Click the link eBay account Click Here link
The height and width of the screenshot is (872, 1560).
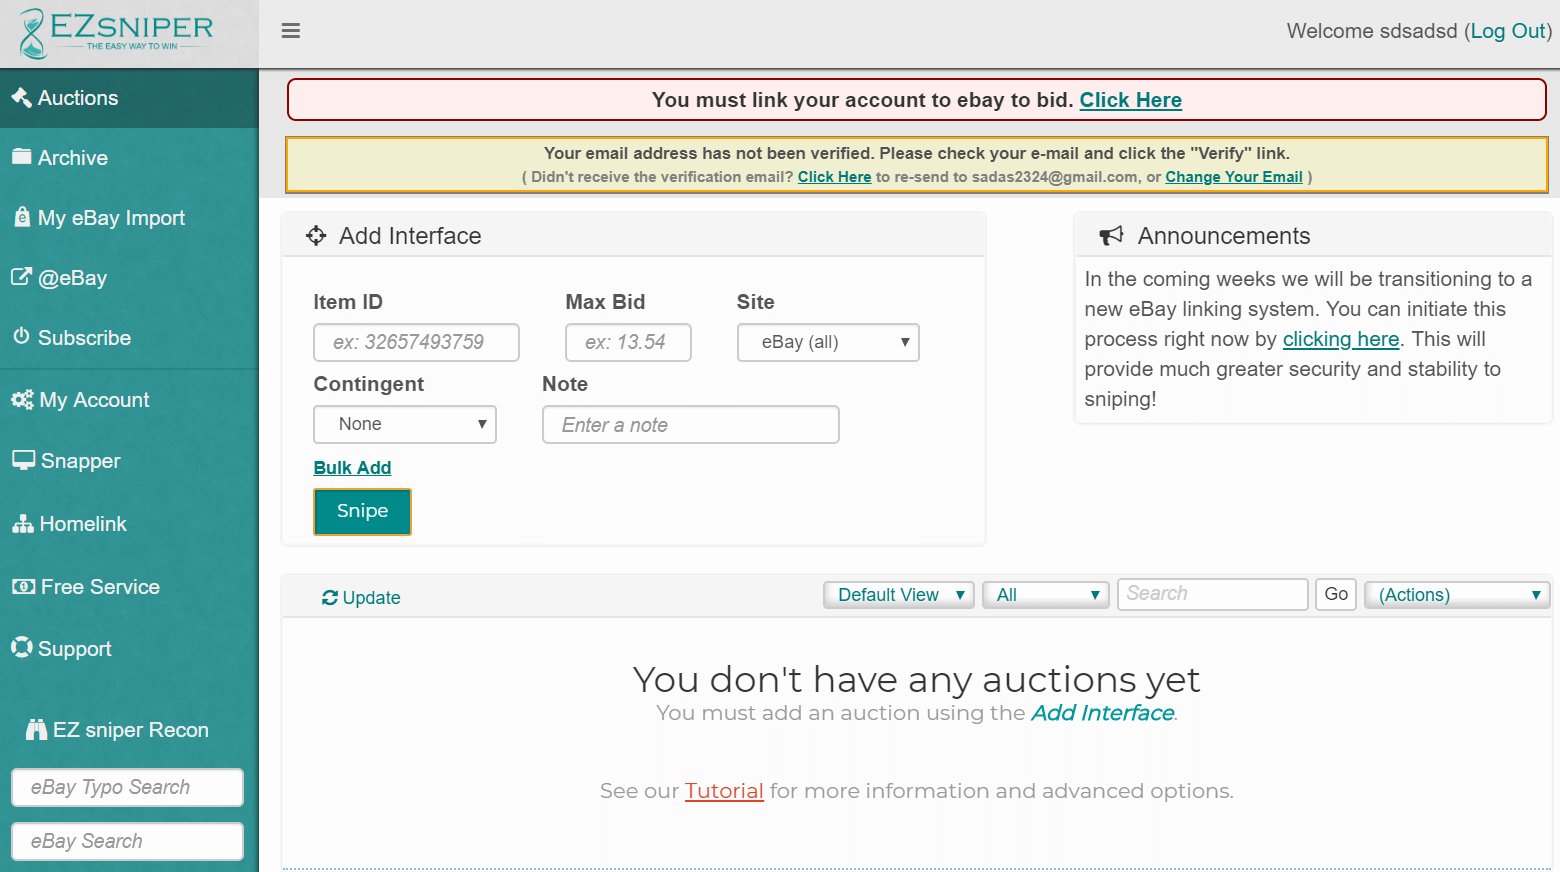click(1130, 100)
